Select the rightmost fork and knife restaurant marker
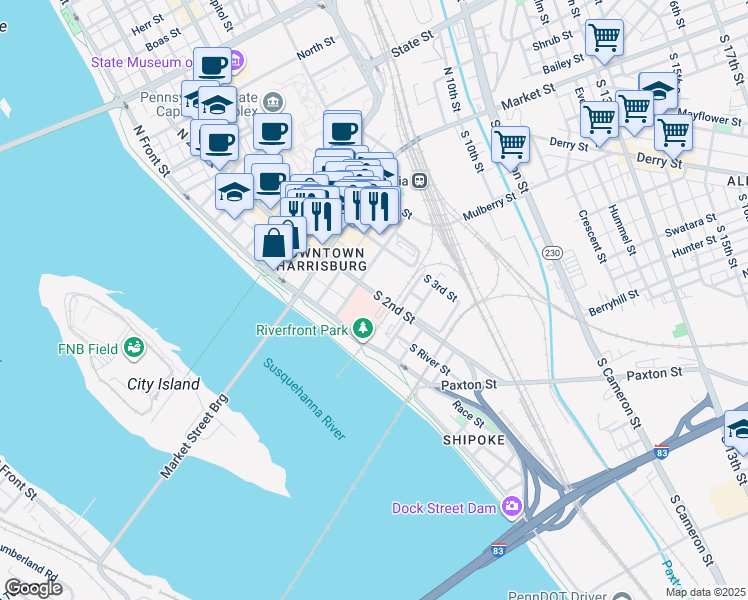748x600 pixels. coord(380,207)
